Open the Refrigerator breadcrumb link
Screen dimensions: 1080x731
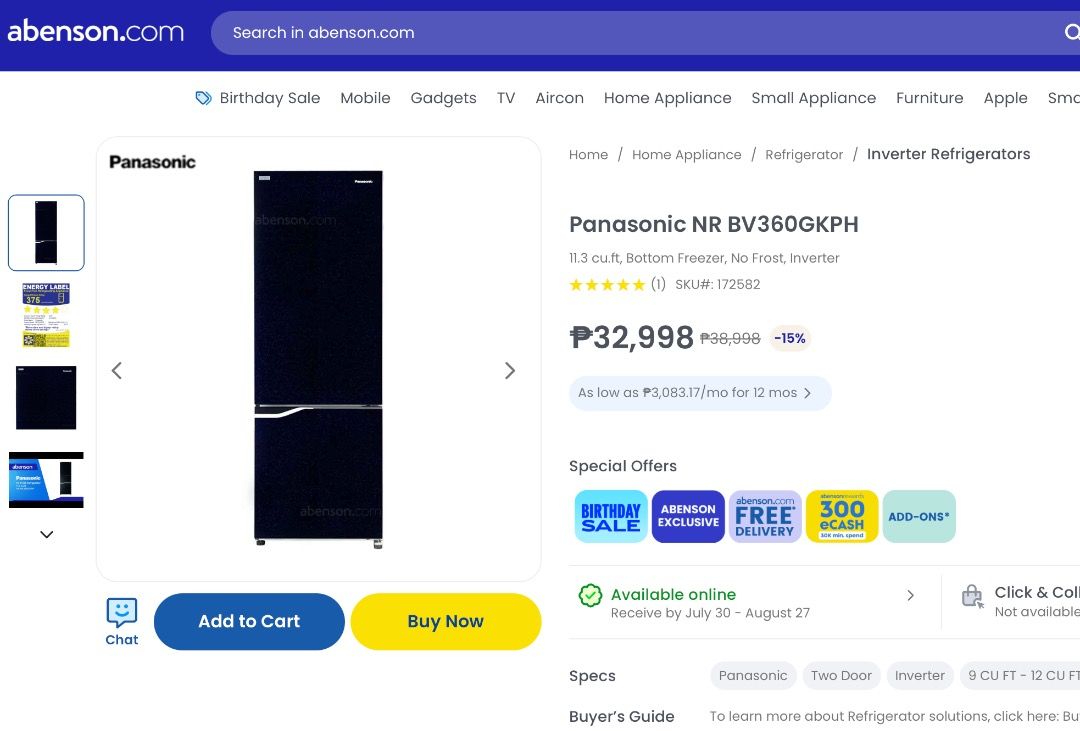[x=804, y=154]
